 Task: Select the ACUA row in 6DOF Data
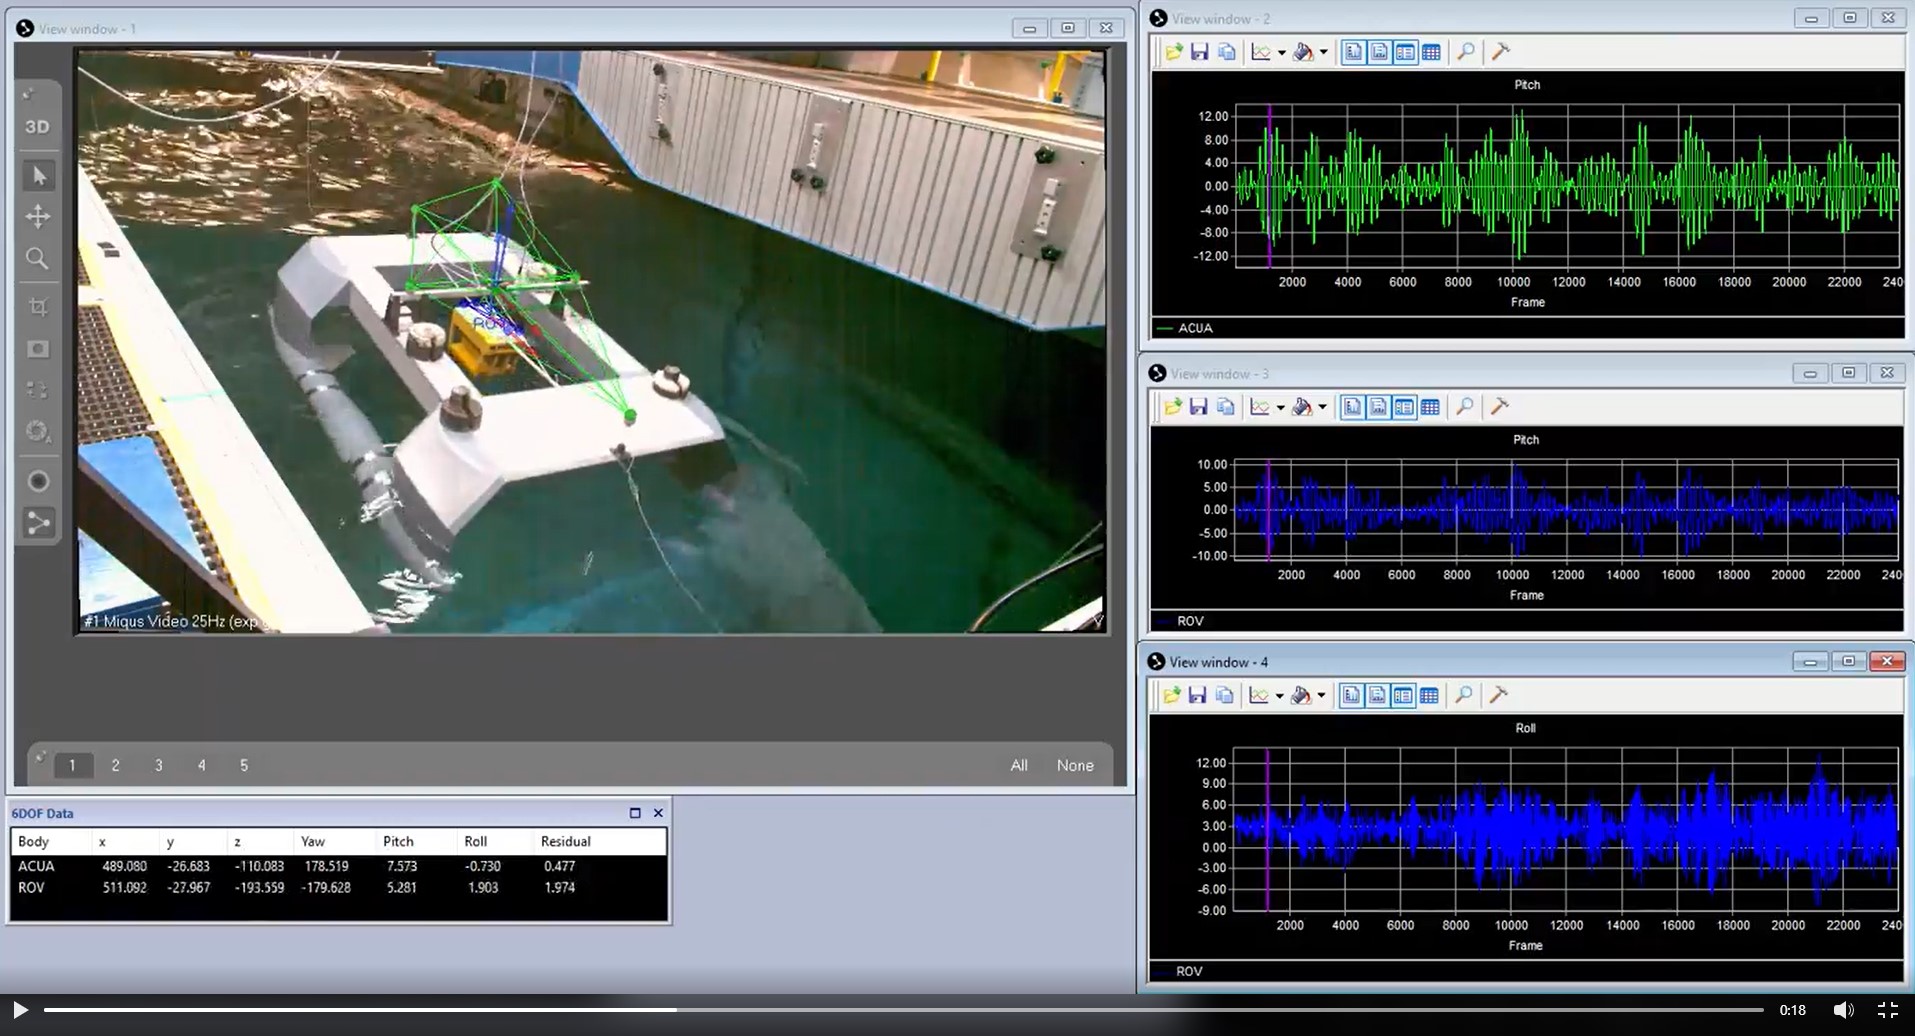tap(338, 866)
